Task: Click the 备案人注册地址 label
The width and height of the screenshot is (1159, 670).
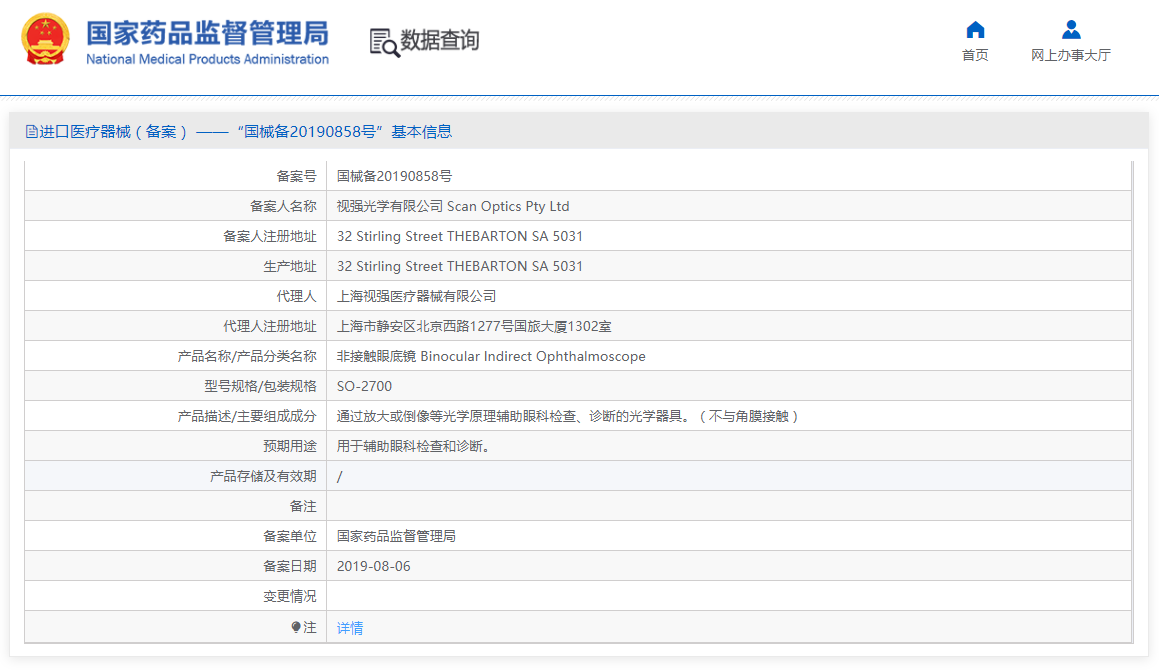Action: [x=270, y=236]
